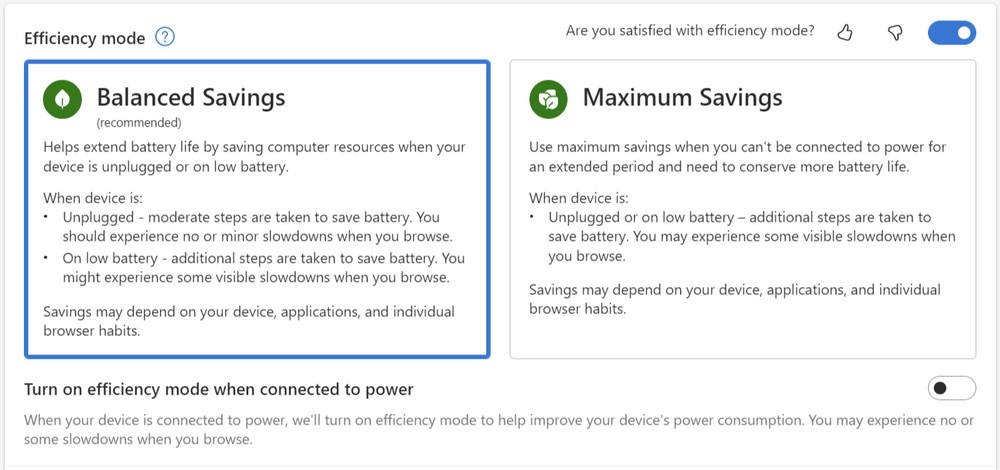The height and width of the screenshot is (470, 1000).
Task: Enable efficiency mode when connected to power
Action: 952,388
